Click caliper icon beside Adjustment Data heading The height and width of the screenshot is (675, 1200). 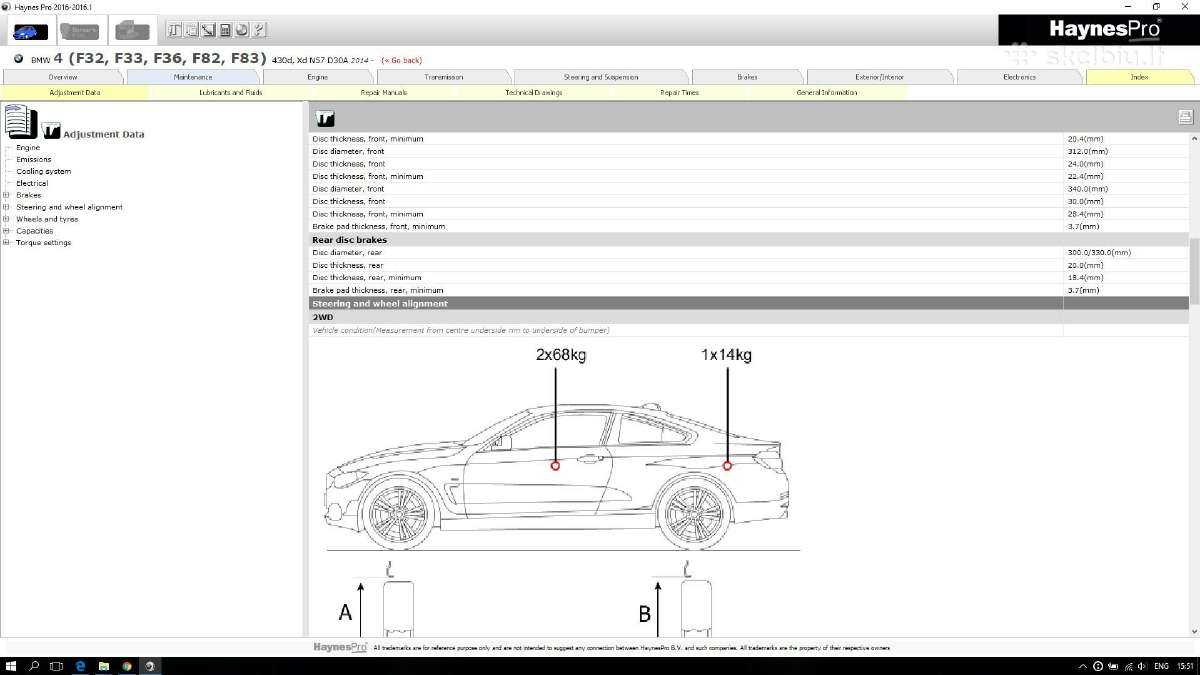51,130
